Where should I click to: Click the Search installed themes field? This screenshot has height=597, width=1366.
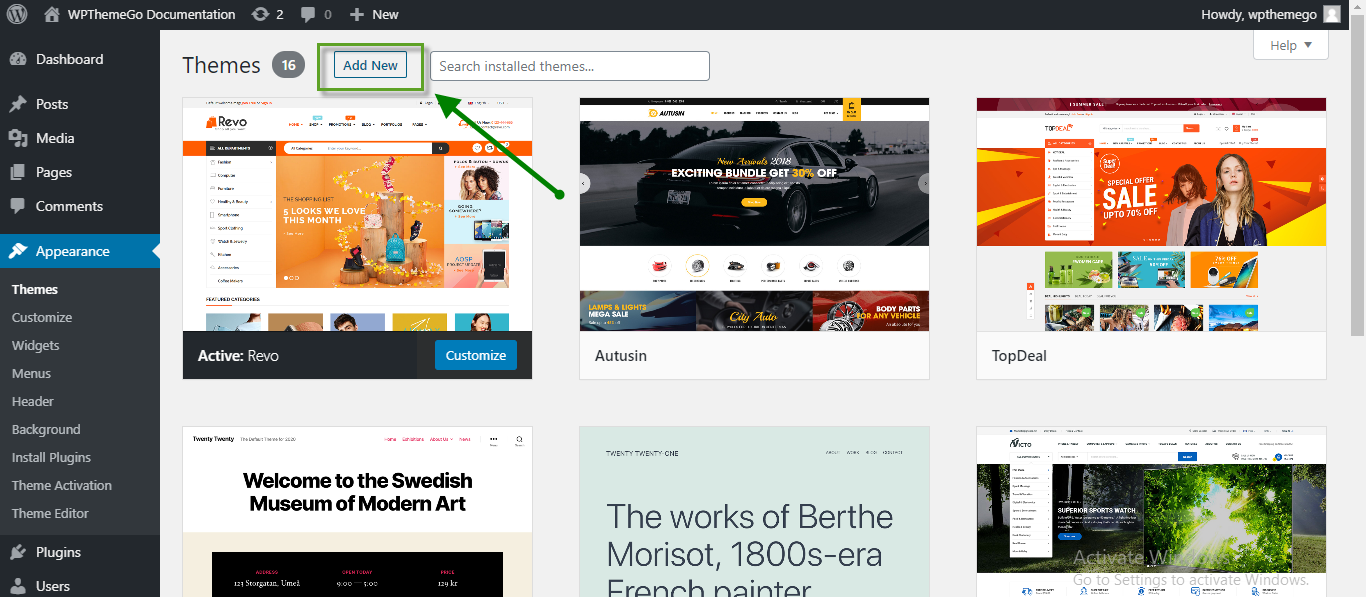[569, 66]
